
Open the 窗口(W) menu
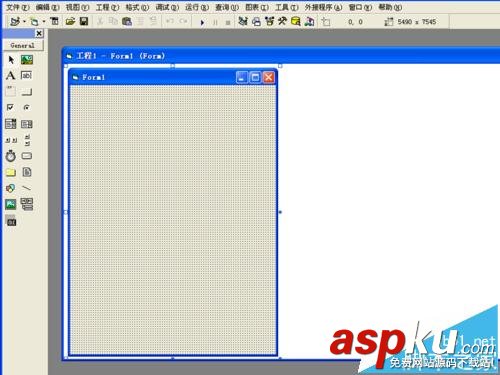coord(360,7)
